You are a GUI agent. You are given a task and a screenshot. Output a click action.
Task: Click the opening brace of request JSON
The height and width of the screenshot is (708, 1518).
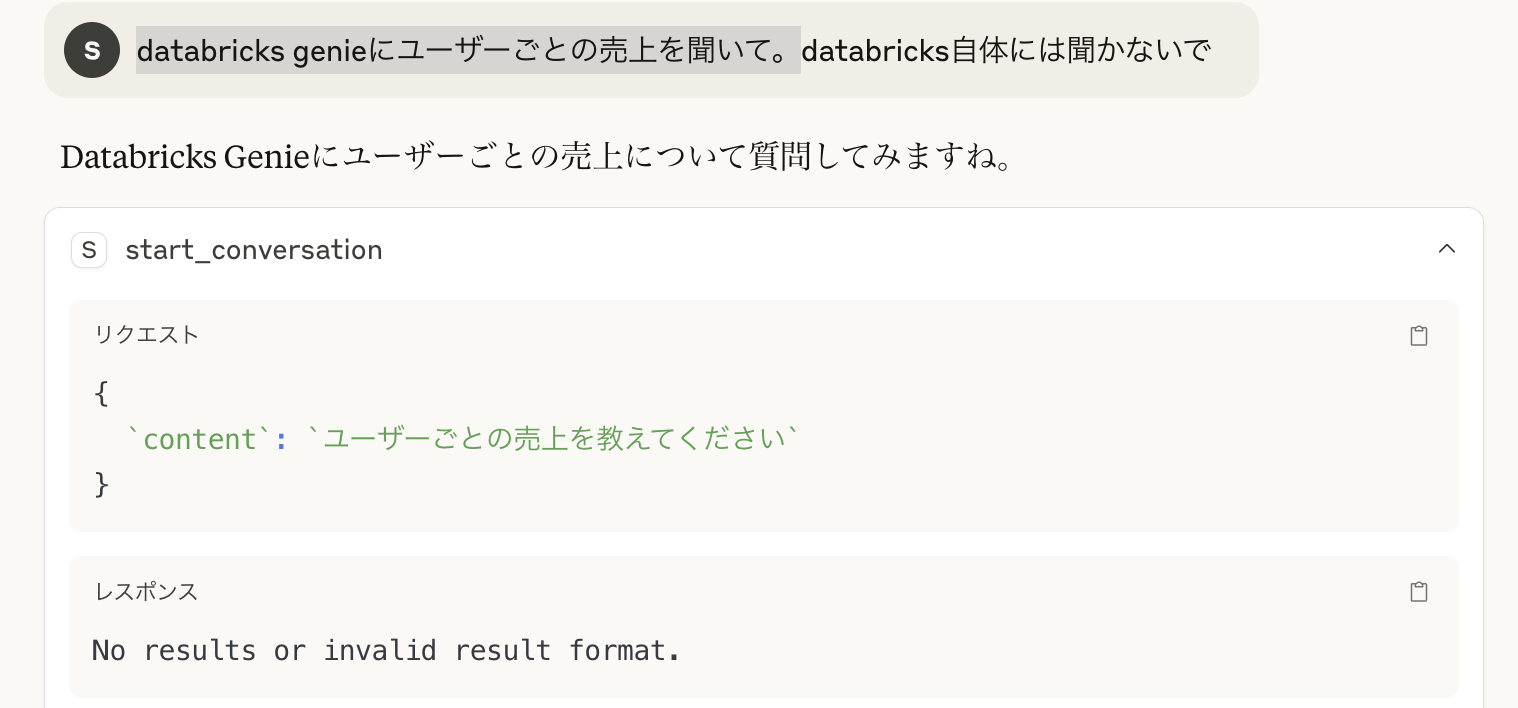pos(101,393)
